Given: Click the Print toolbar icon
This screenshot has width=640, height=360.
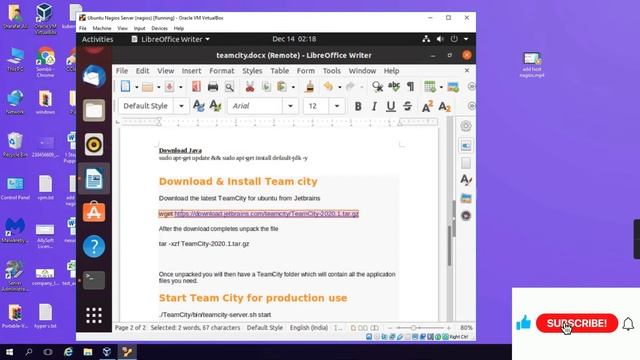Looking at the screenshot, I should 213,87.
